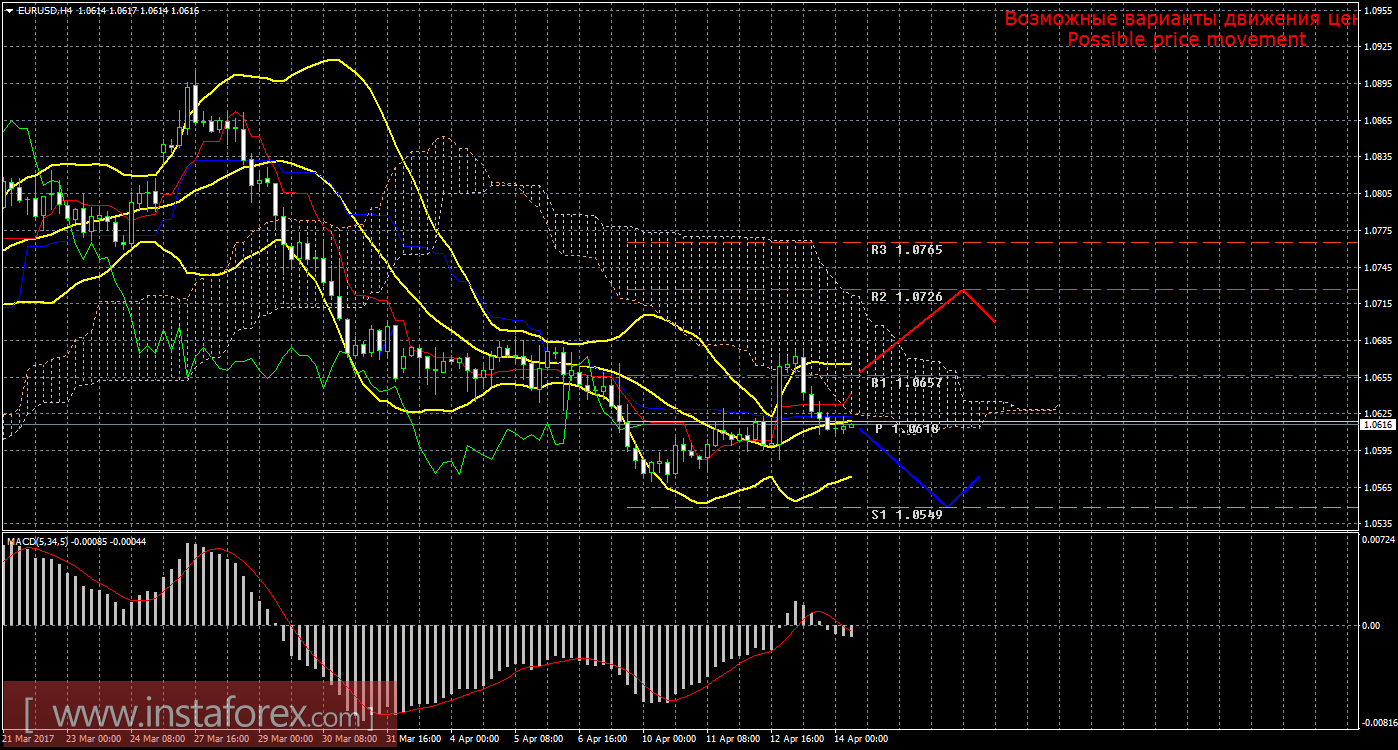The height and width of the screenshot is (750, 1398).
Task: Click the 1.0565 price scale value
Action: click(x=1377, y=487)
